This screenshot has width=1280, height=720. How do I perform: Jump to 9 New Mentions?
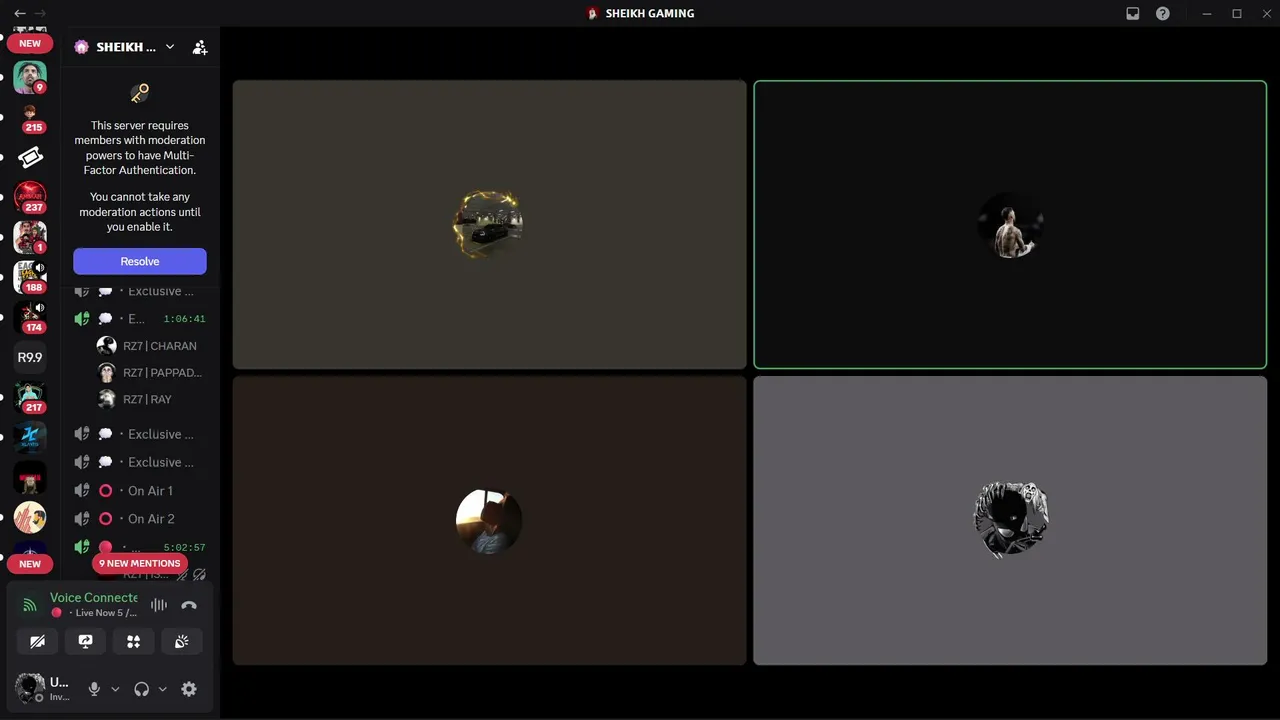140,563
